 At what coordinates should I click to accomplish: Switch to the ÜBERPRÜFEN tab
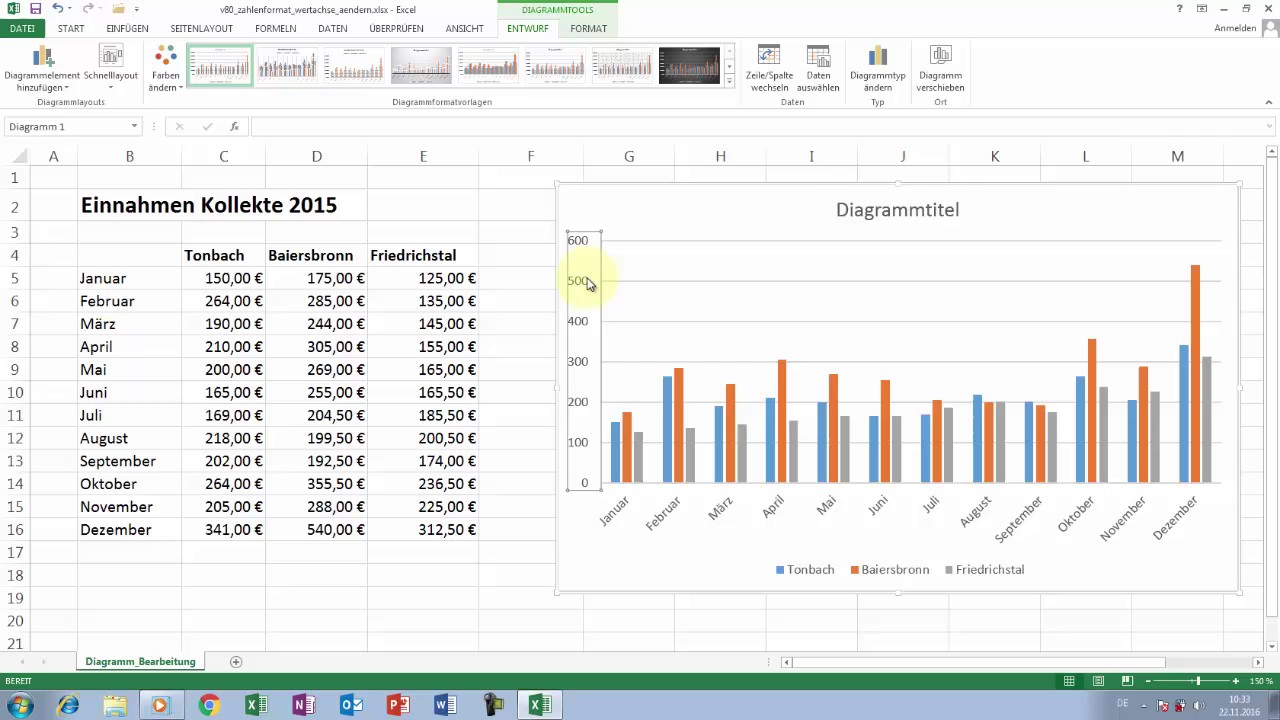[396, 29]
